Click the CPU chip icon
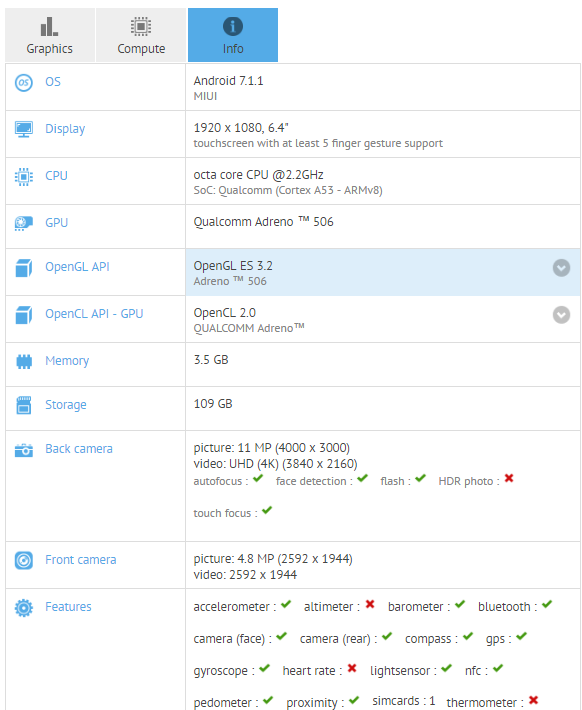 pos(24,177)
